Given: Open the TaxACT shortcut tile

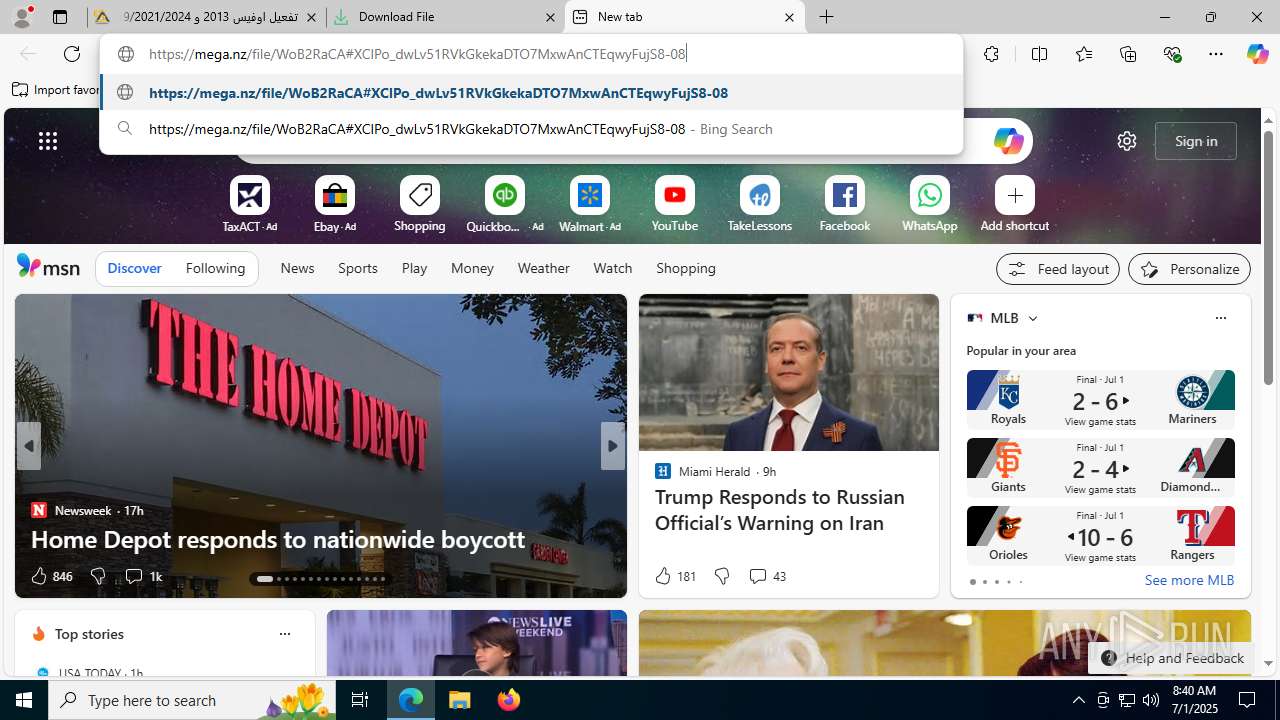Looking at the screenshot, I should tap(250, 195).
